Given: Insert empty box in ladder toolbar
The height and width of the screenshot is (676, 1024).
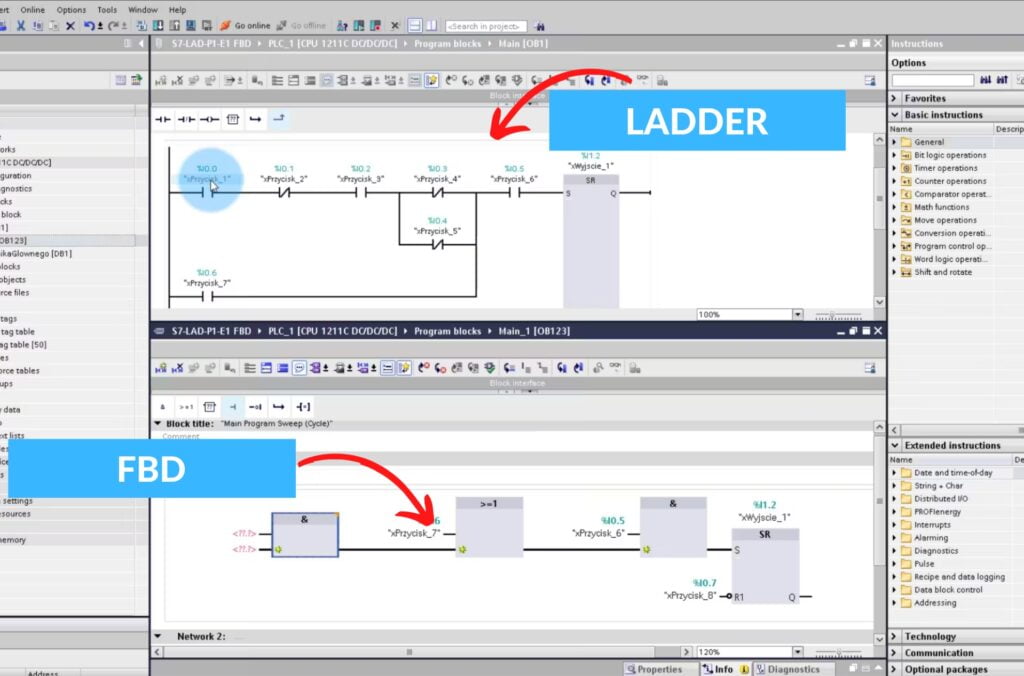Looking at the screenshot, I should [x=232, y=119].
